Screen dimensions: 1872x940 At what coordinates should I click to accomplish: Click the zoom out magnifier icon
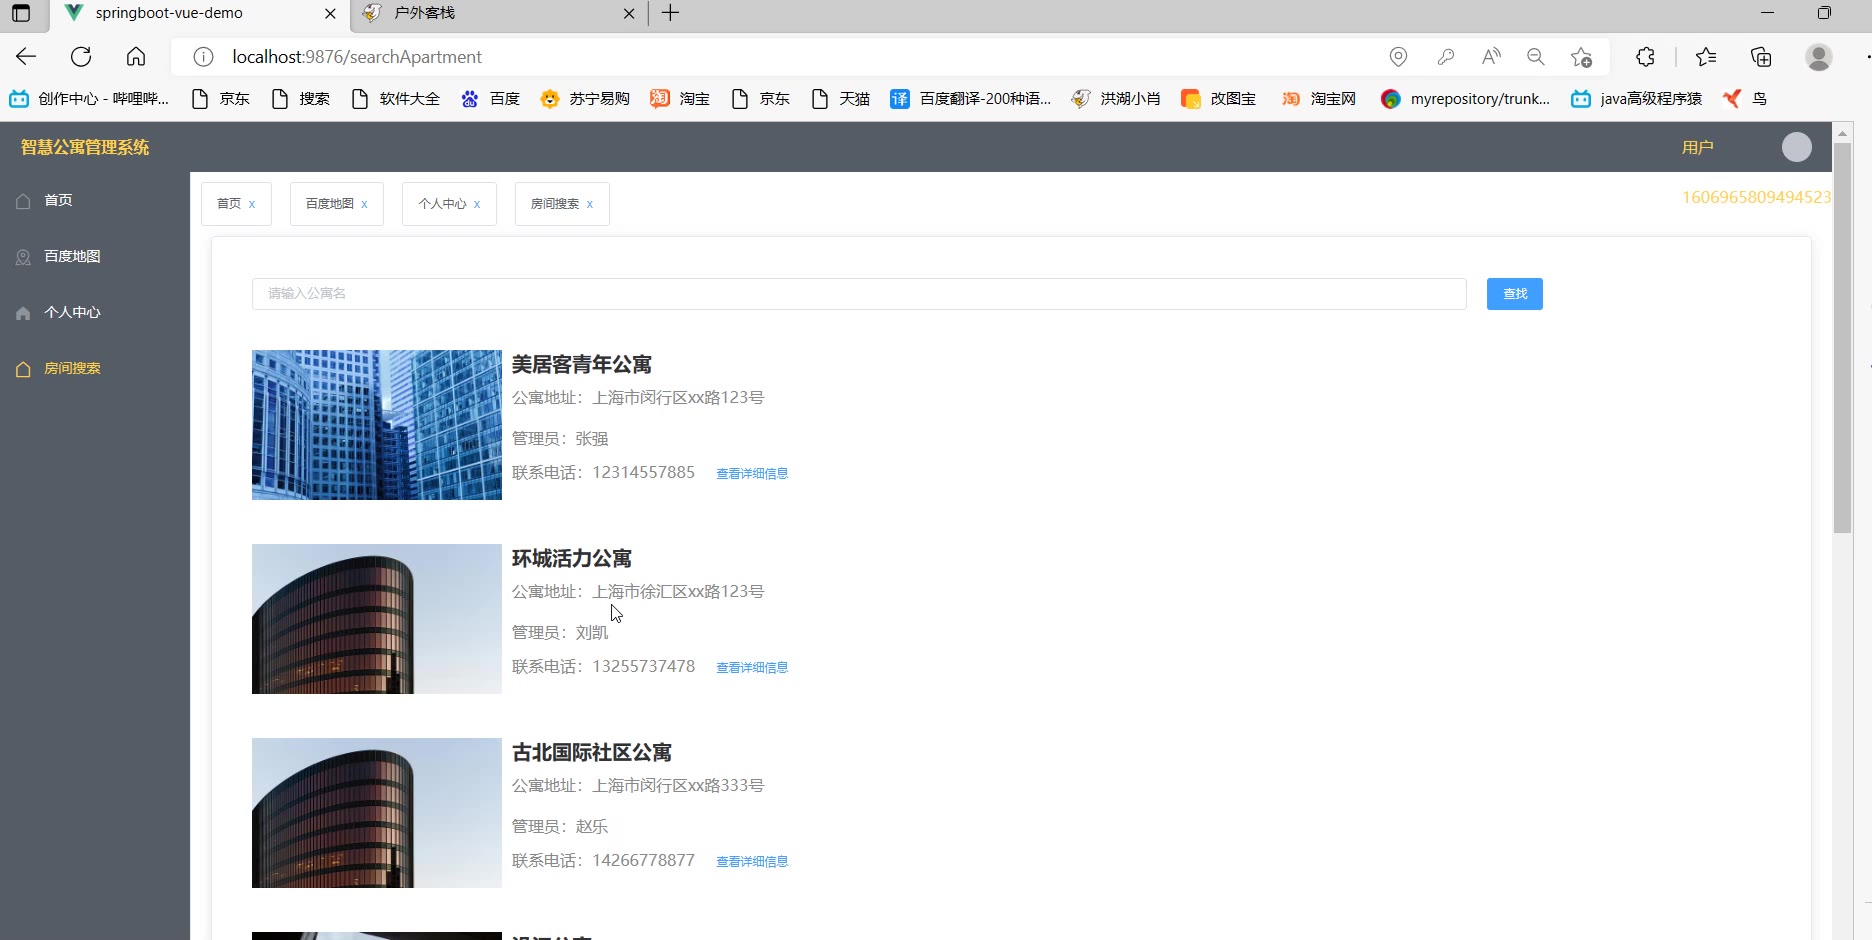coord(1536,57)
